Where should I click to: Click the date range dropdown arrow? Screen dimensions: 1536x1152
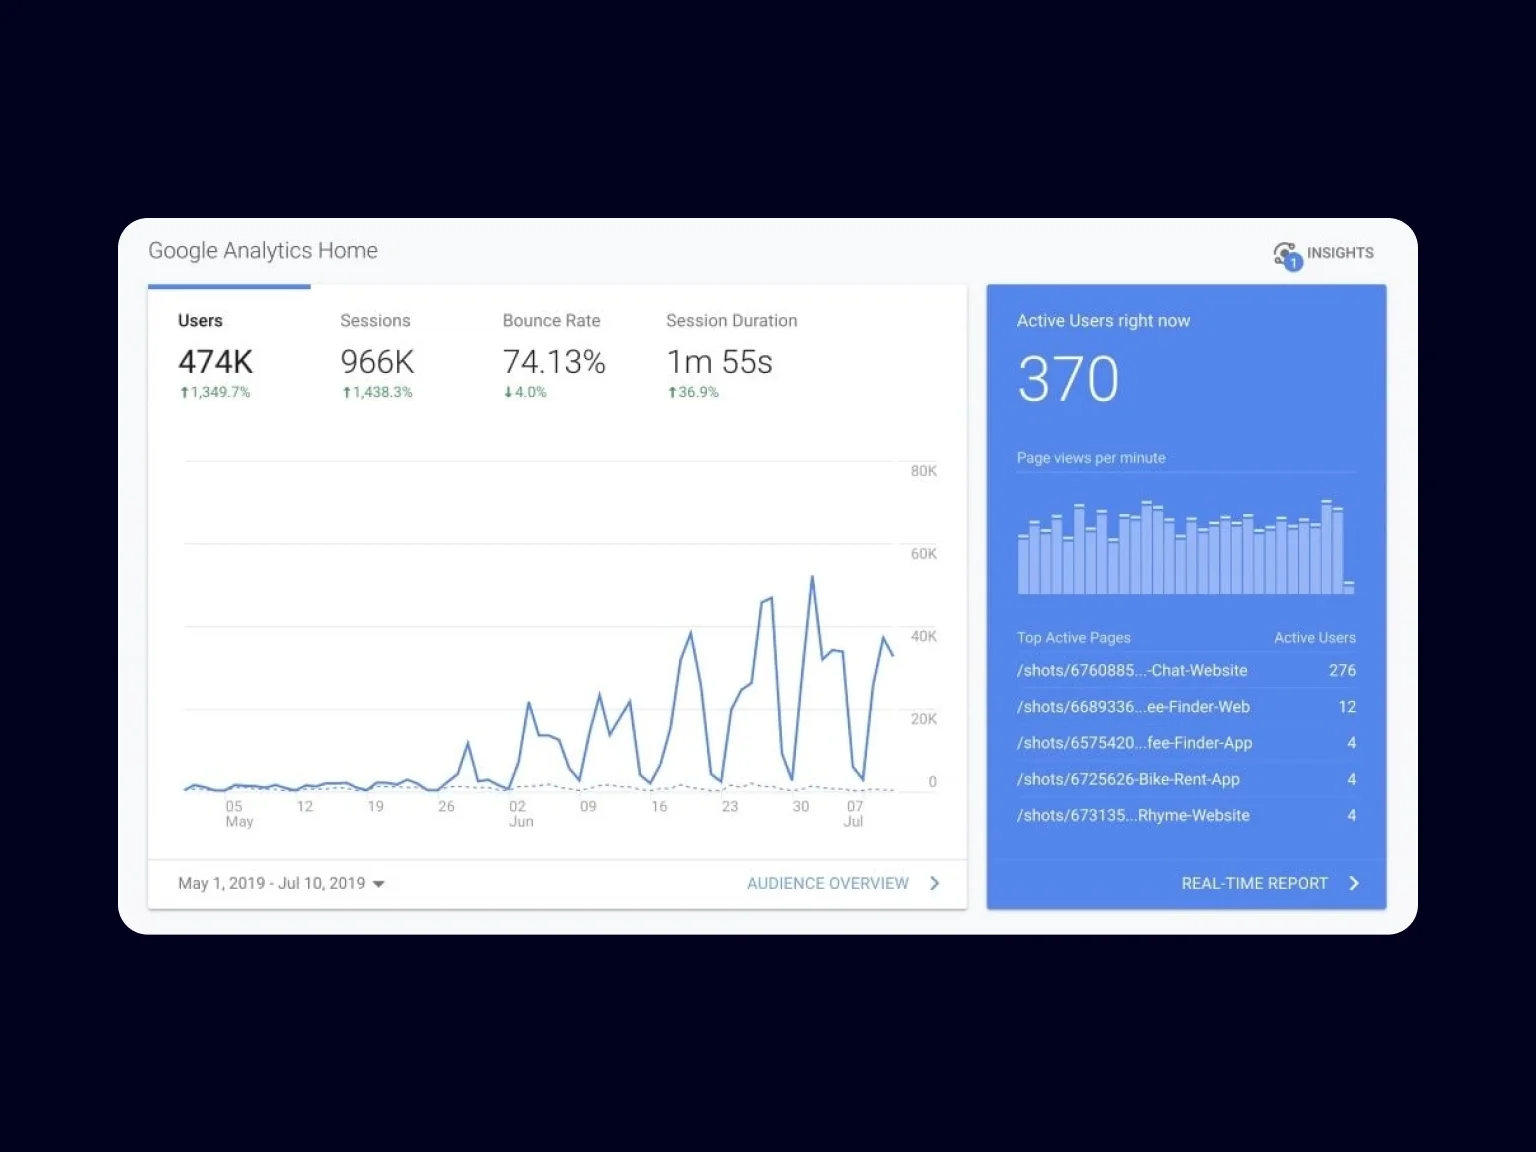click(378, 884)
